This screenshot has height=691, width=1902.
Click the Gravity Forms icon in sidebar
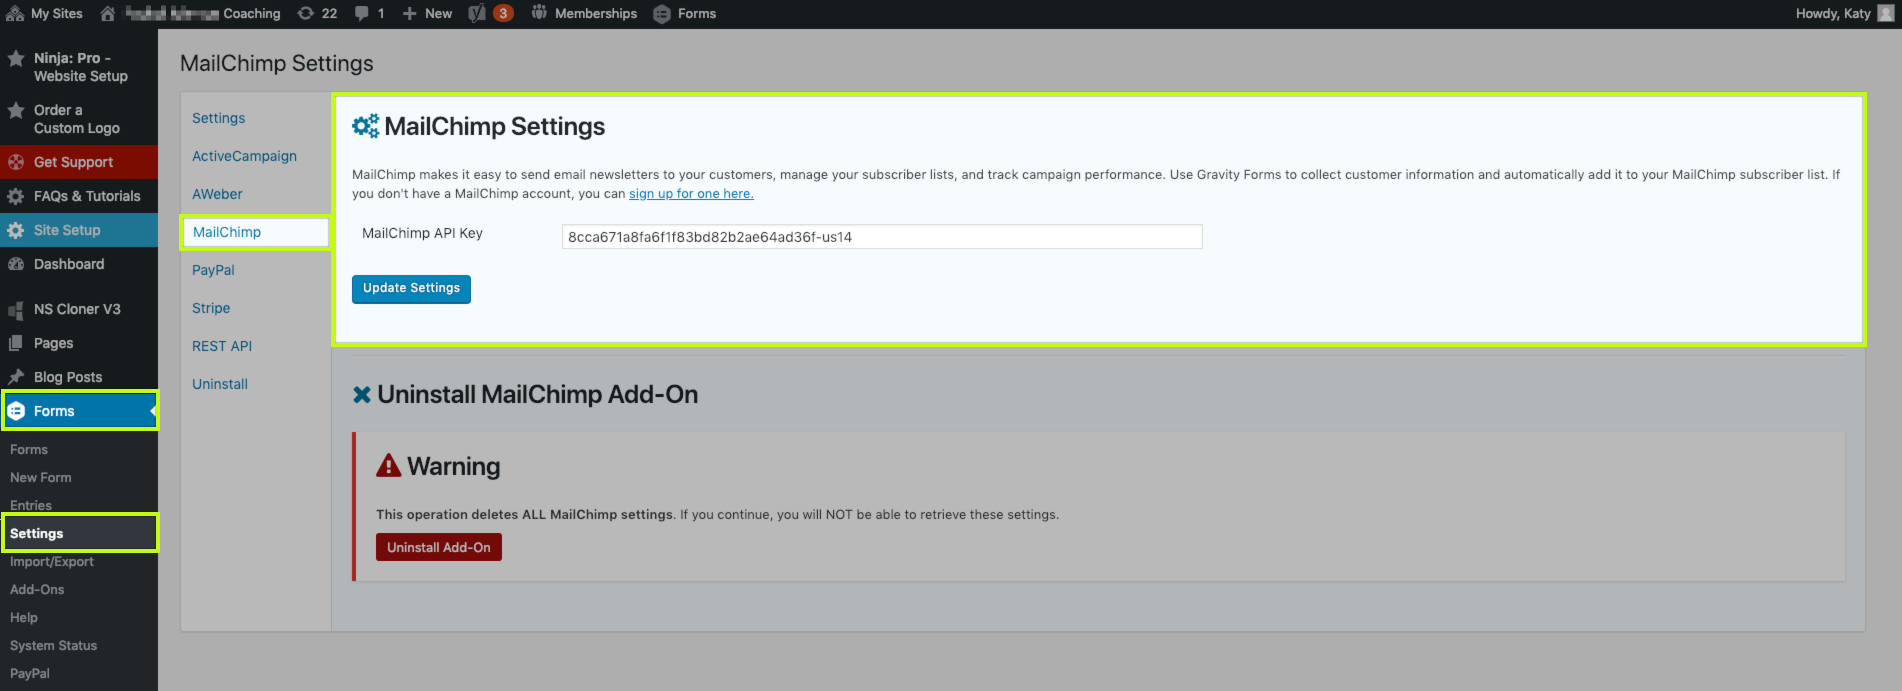16,411
